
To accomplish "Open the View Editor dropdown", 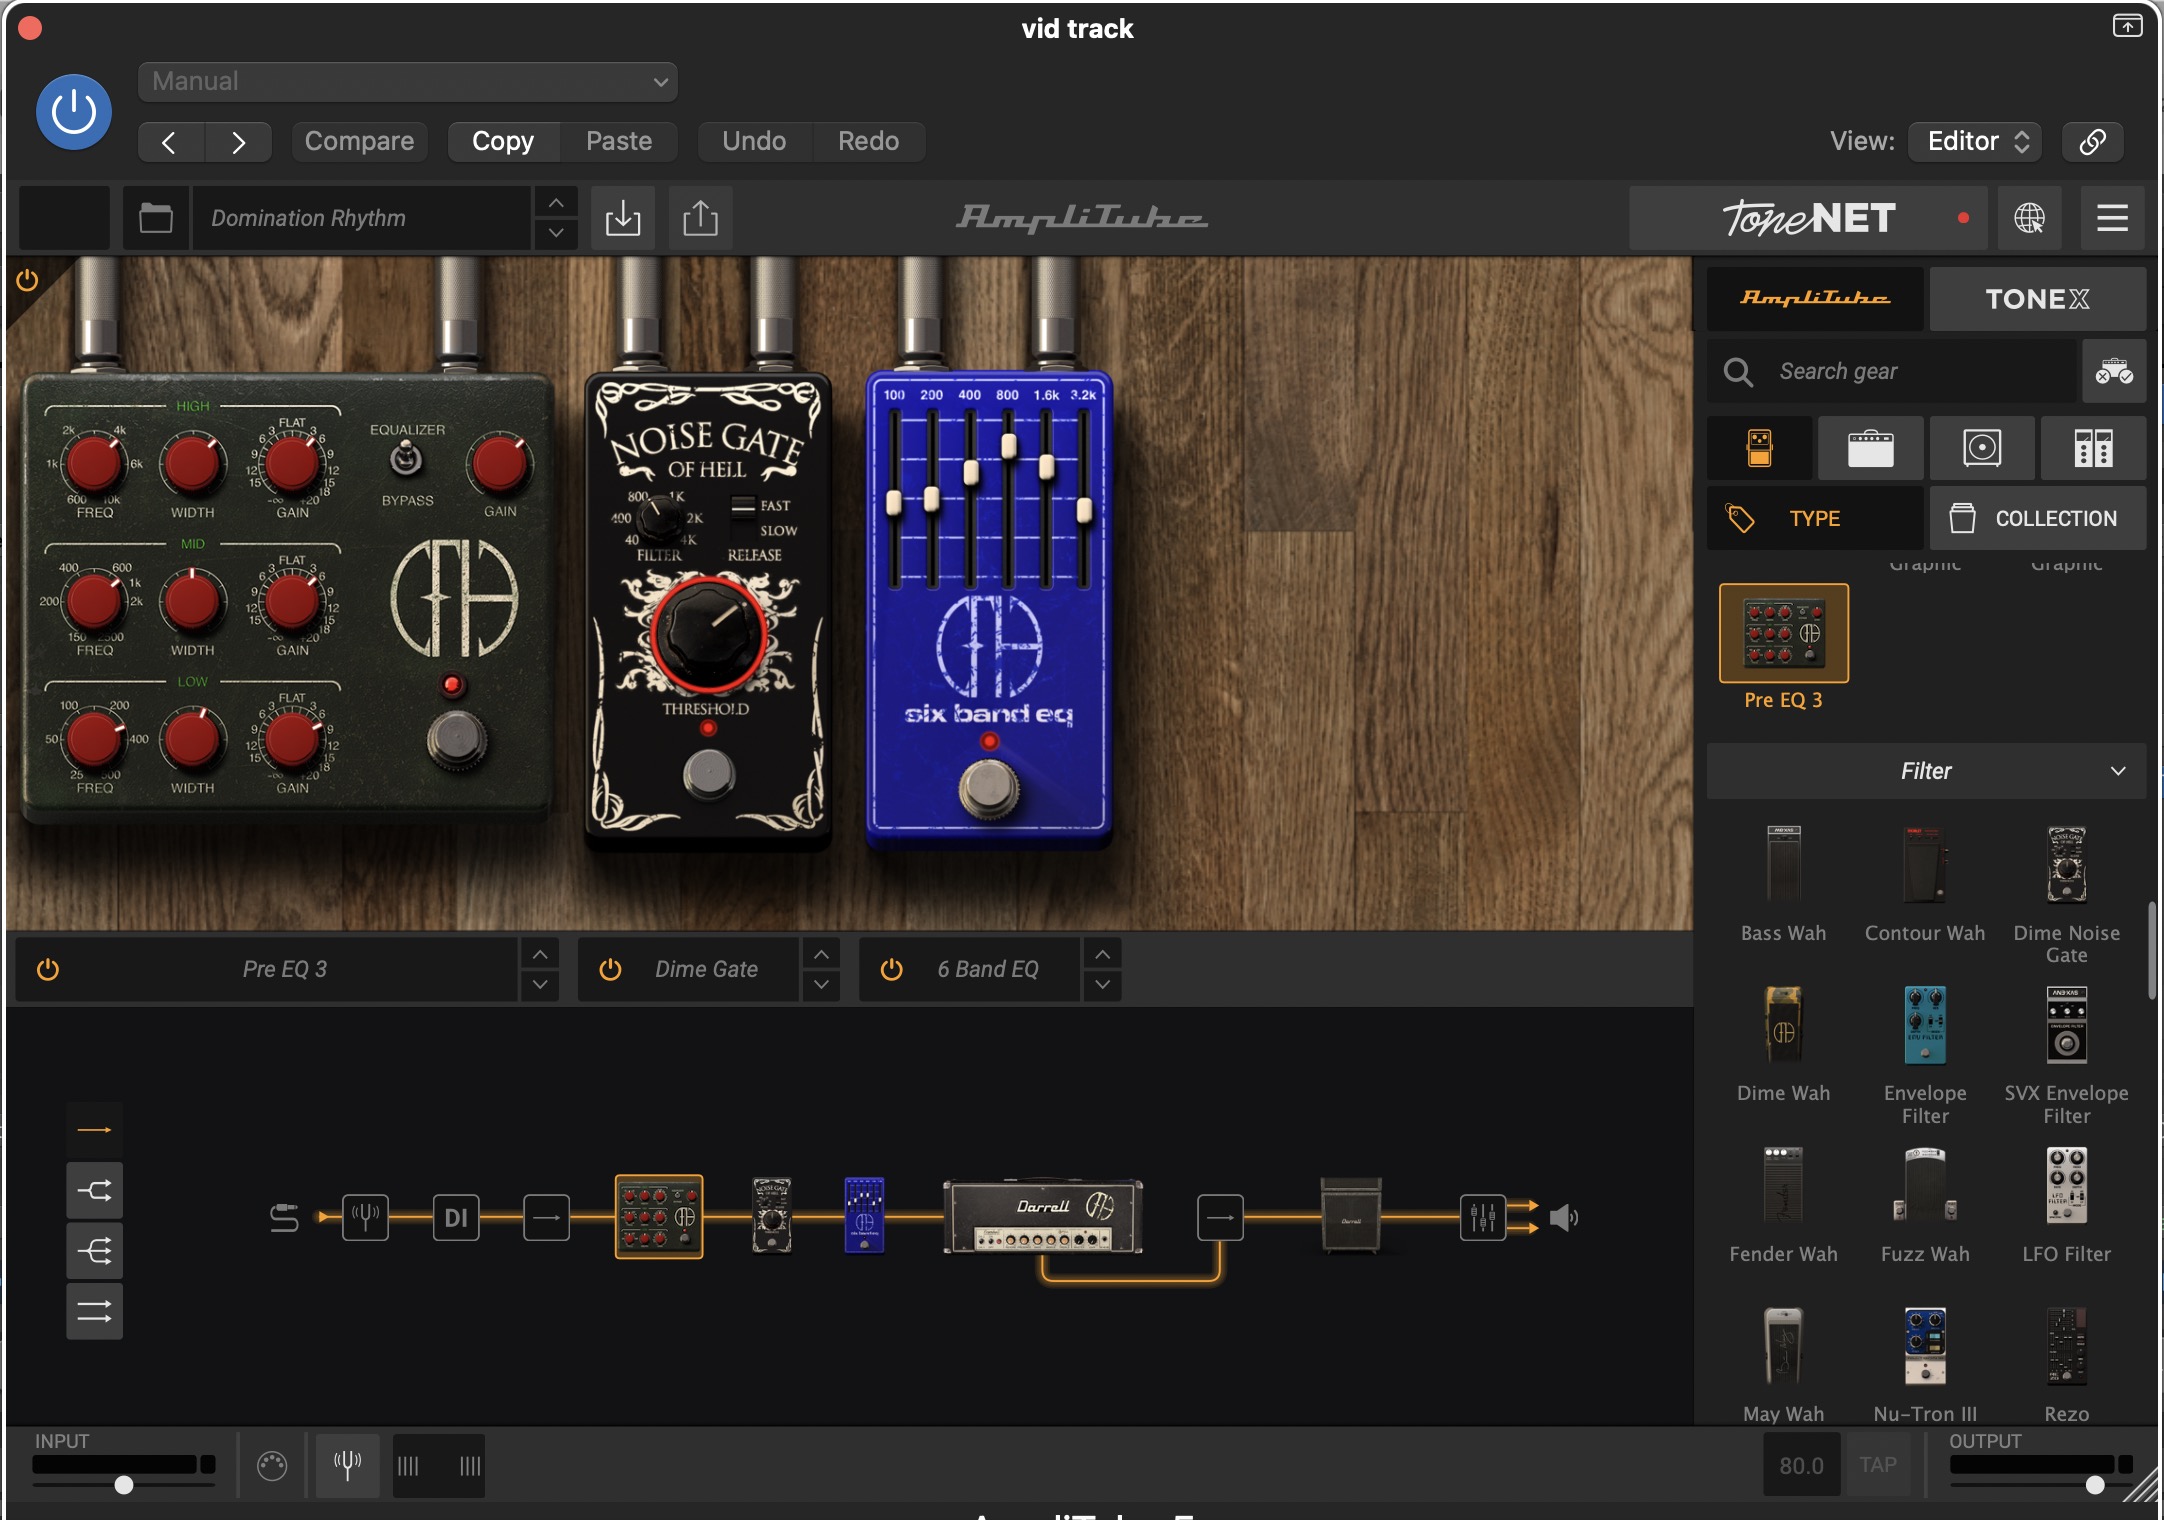I will [x=1975, y=141].
